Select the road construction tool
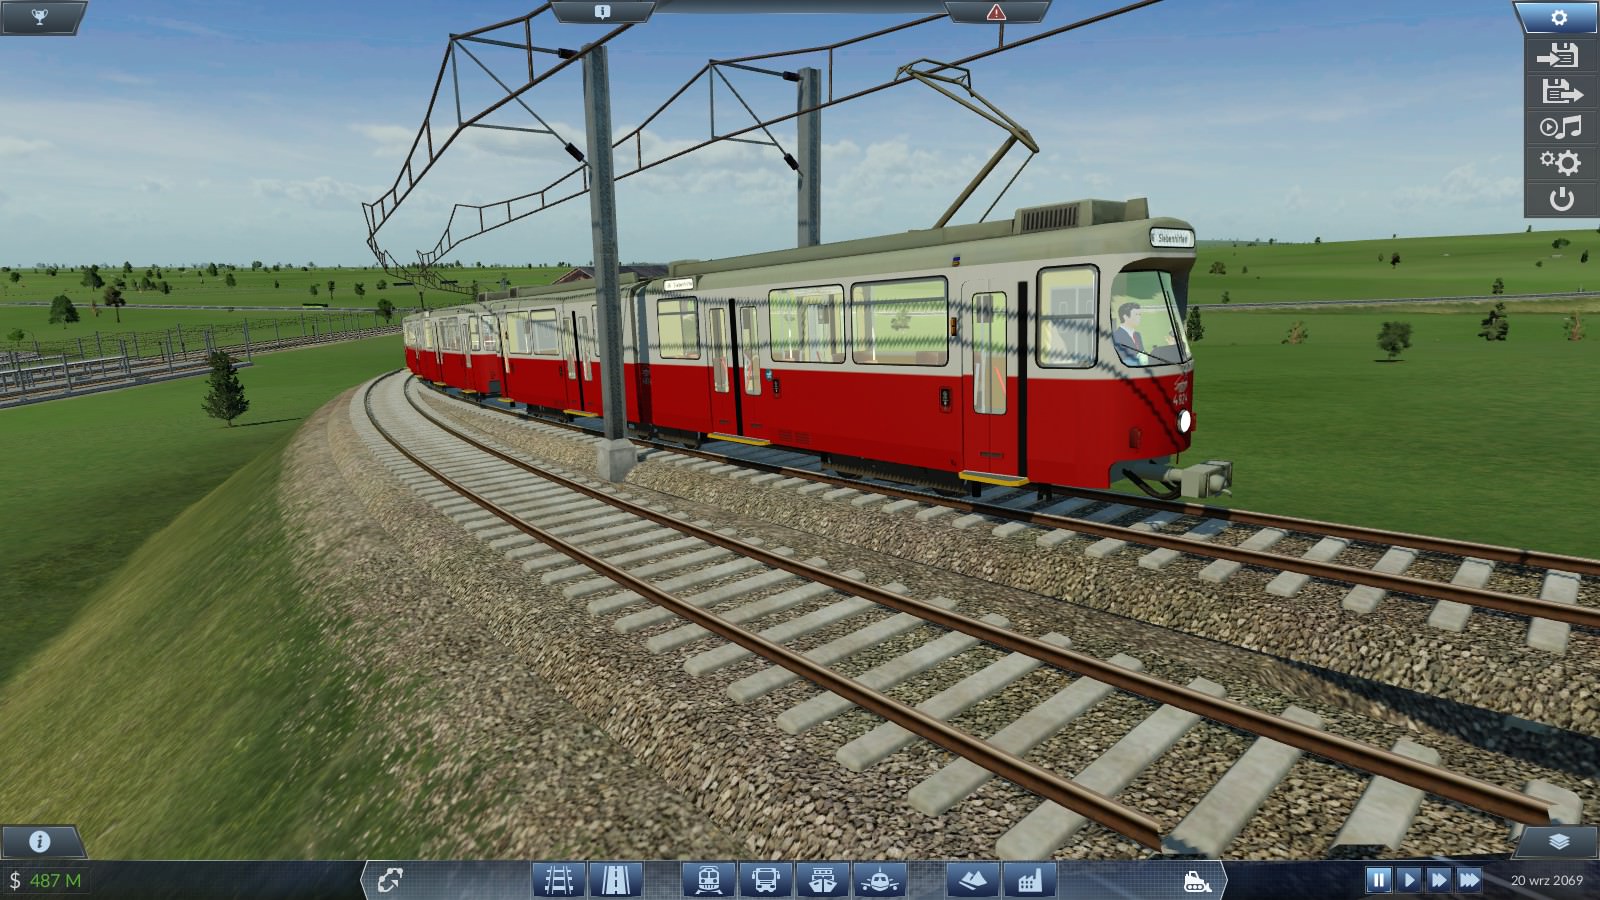 coord(616,880)
